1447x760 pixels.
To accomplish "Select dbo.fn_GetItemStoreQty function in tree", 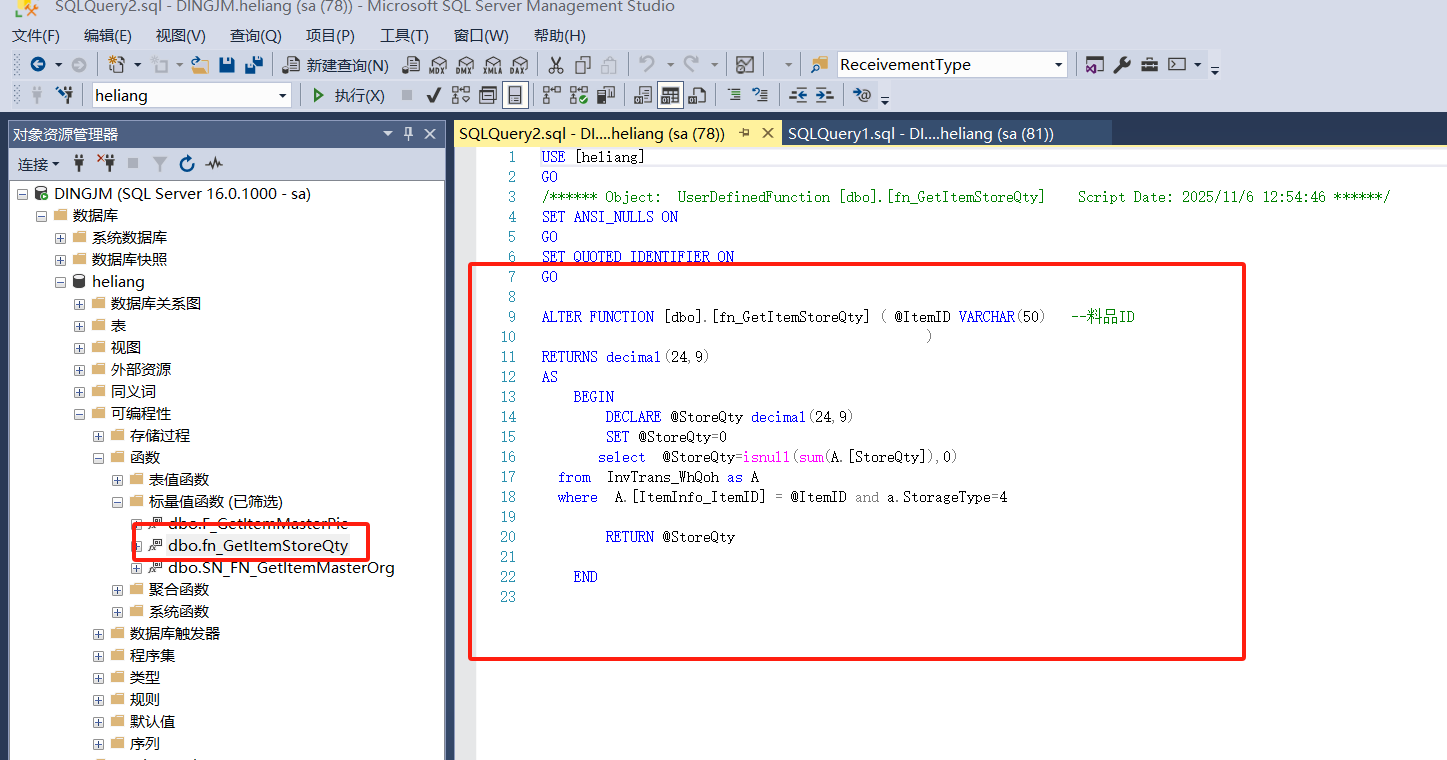I will (258, 545).
